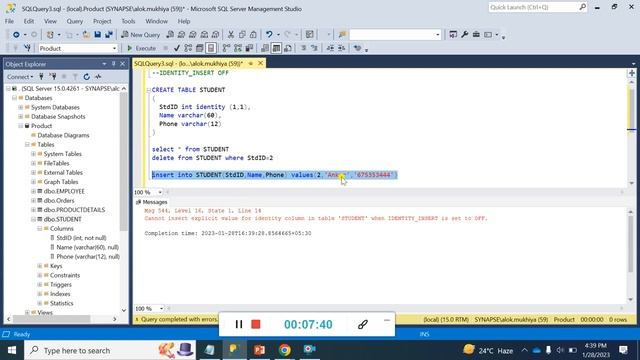Open the Connect dropdown in Object Explorer
The height and width of the screenshot is (360, 640).
coord(20,77)
